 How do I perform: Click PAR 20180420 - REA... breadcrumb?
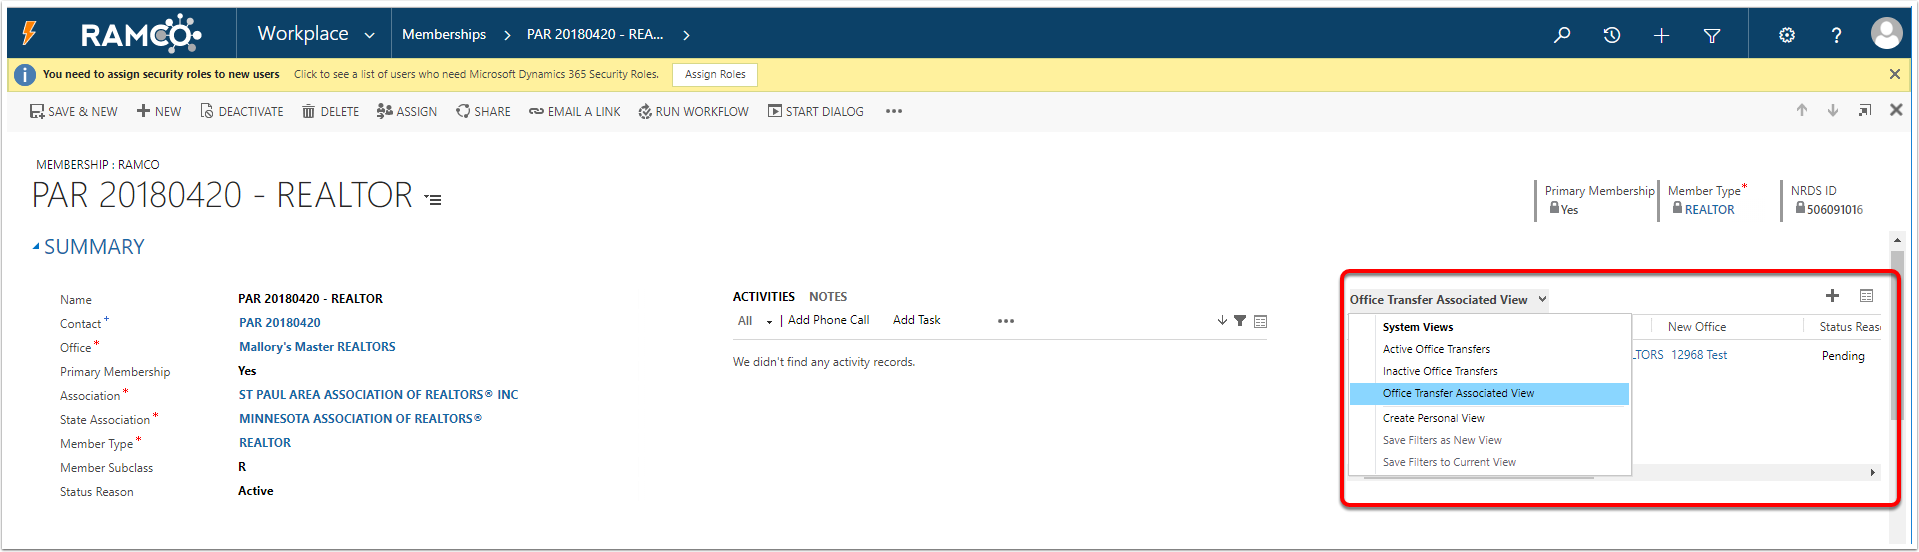595,34
